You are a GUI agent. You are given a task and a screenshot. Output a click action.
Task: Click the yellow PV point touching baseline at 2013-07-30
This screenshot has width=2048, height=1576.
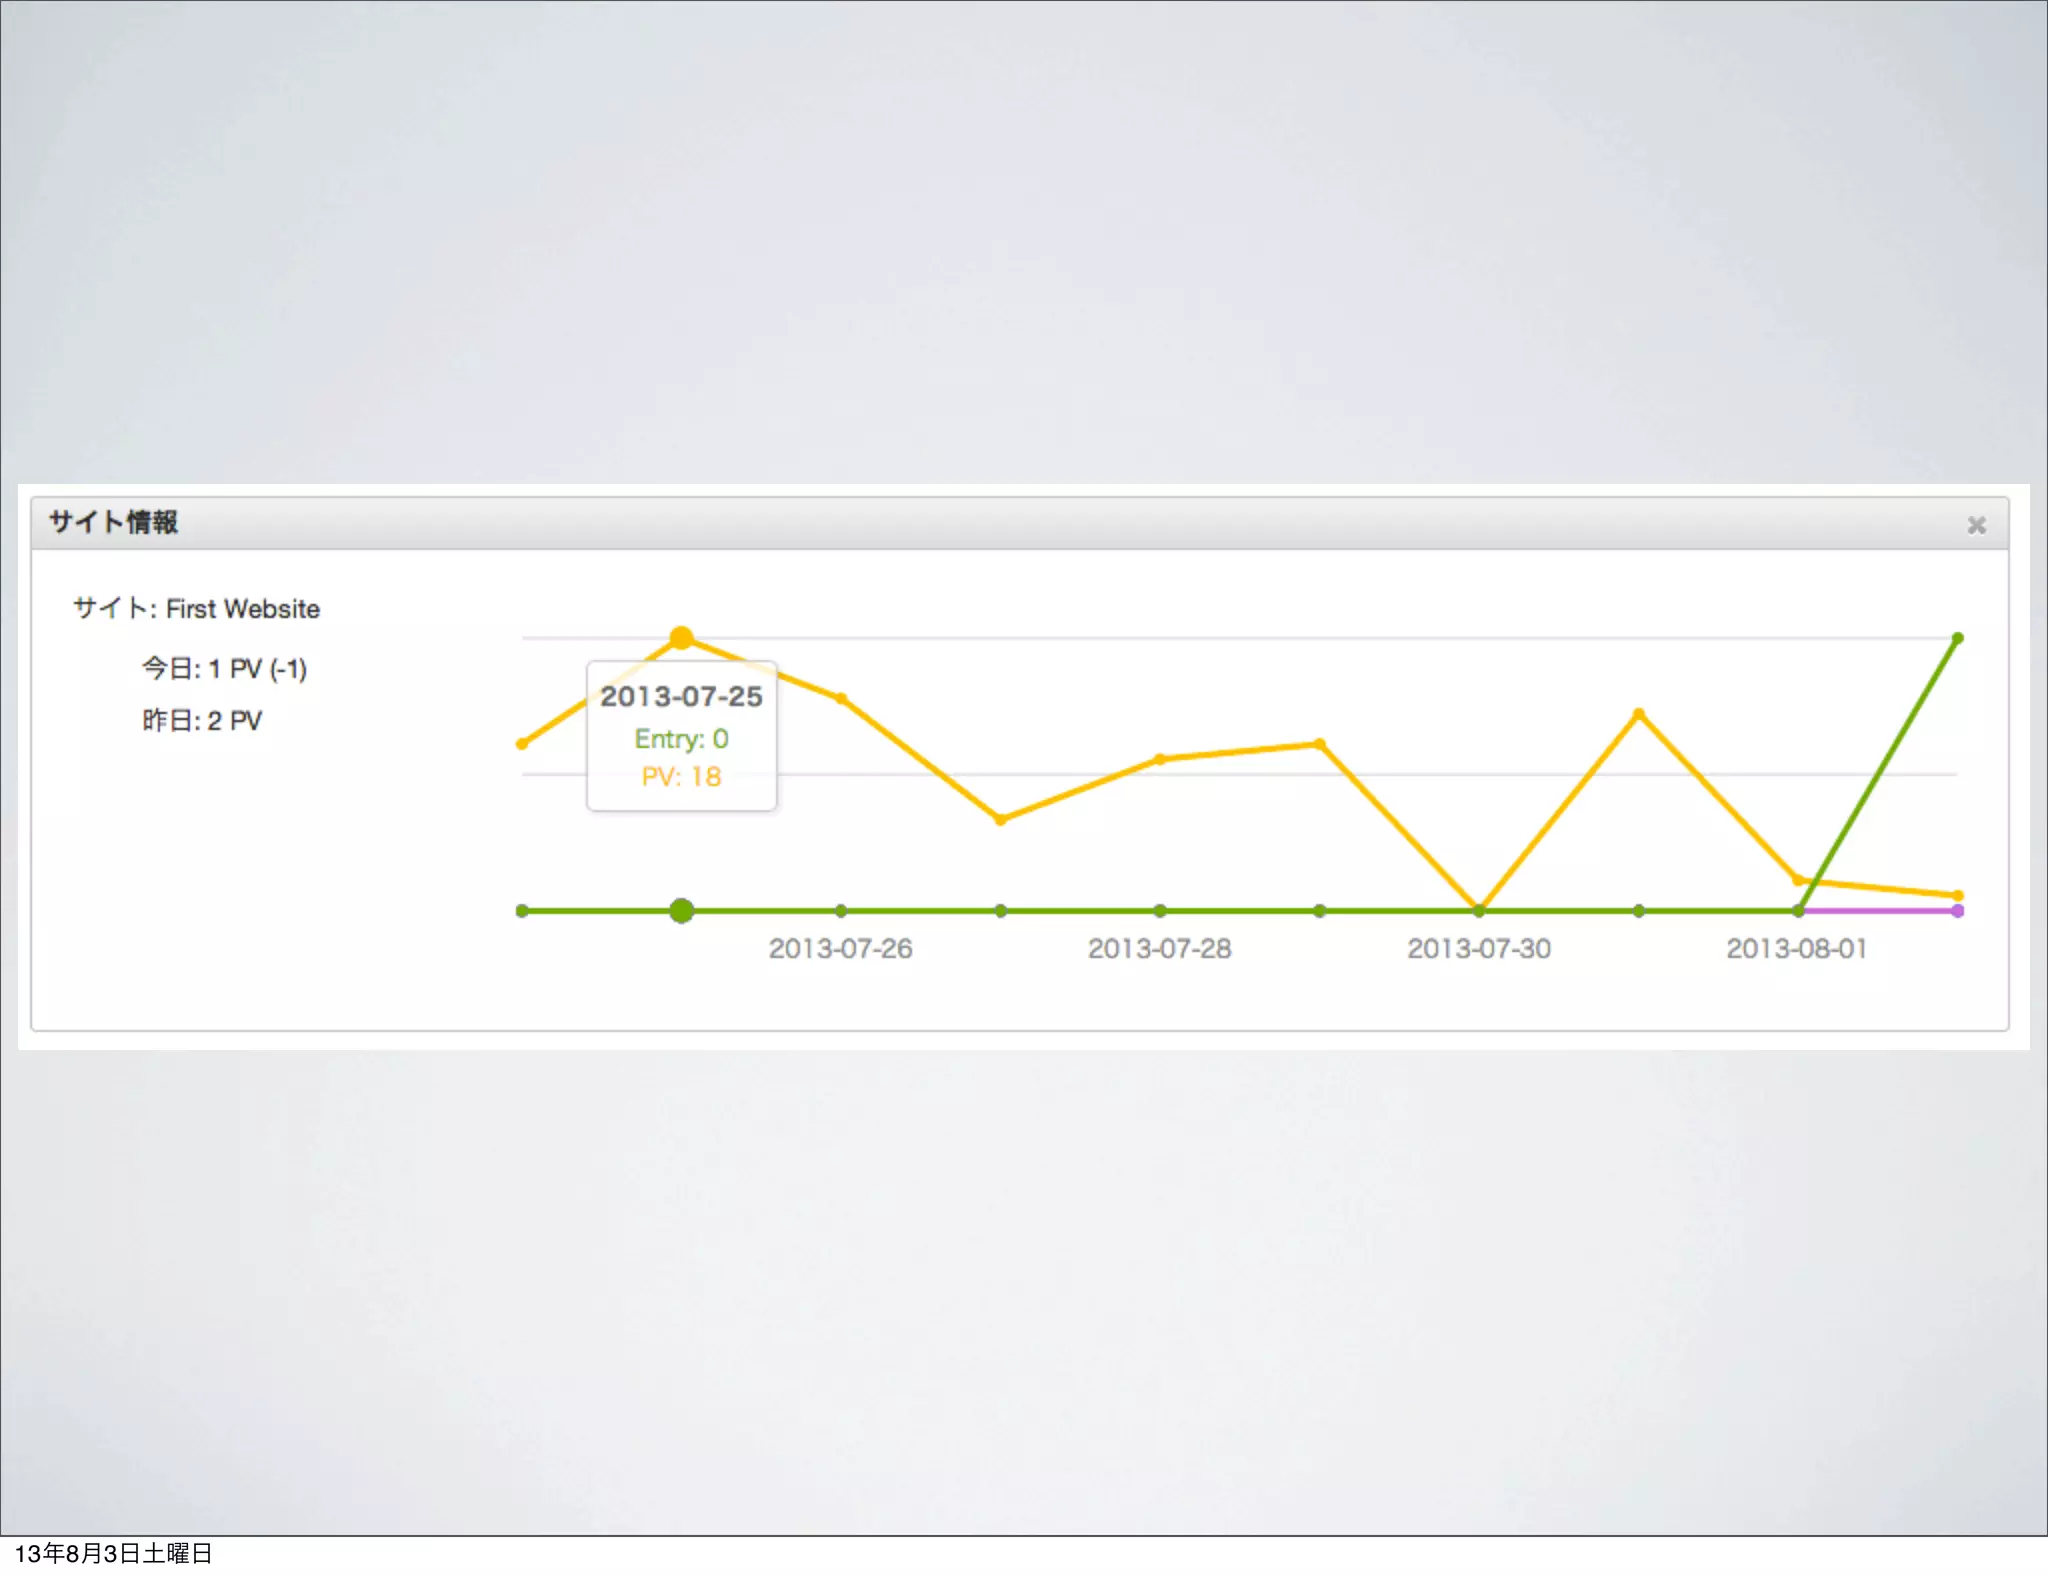pyautogui.click(x=1479, y=909)
